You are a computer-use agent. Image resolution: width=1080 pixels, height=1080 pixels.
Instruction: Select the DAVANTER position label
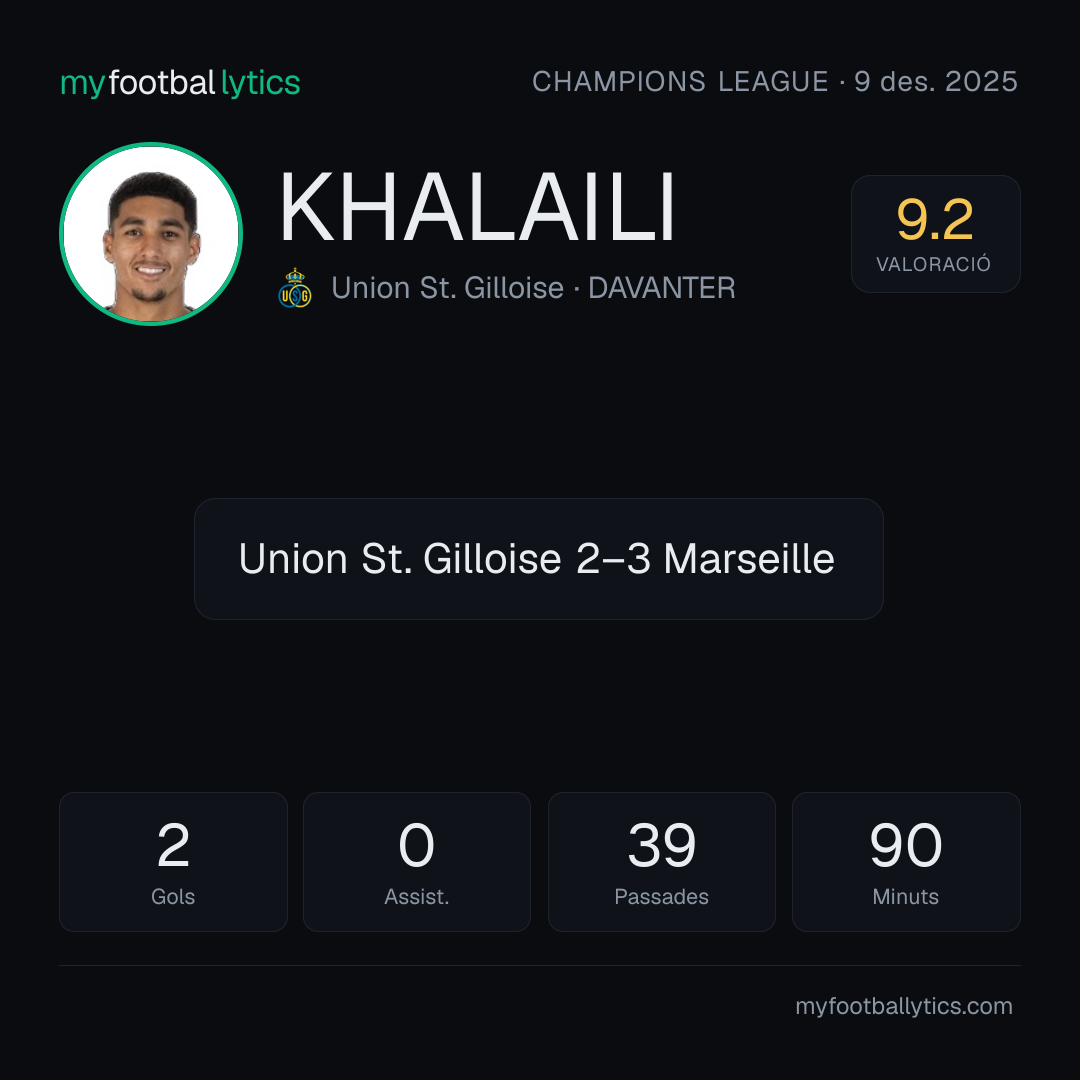(662, 288)
